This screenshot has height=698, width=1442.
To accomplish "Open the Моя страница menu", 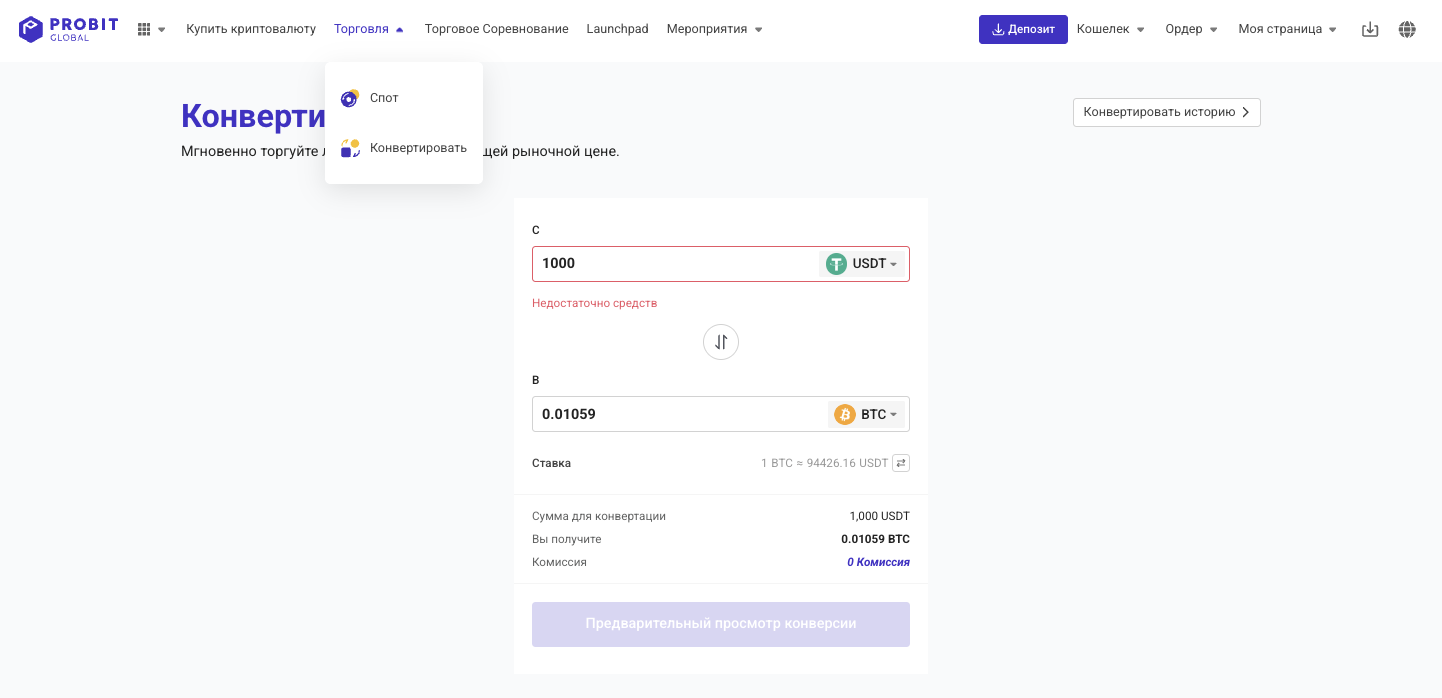I will point(1287,29).
